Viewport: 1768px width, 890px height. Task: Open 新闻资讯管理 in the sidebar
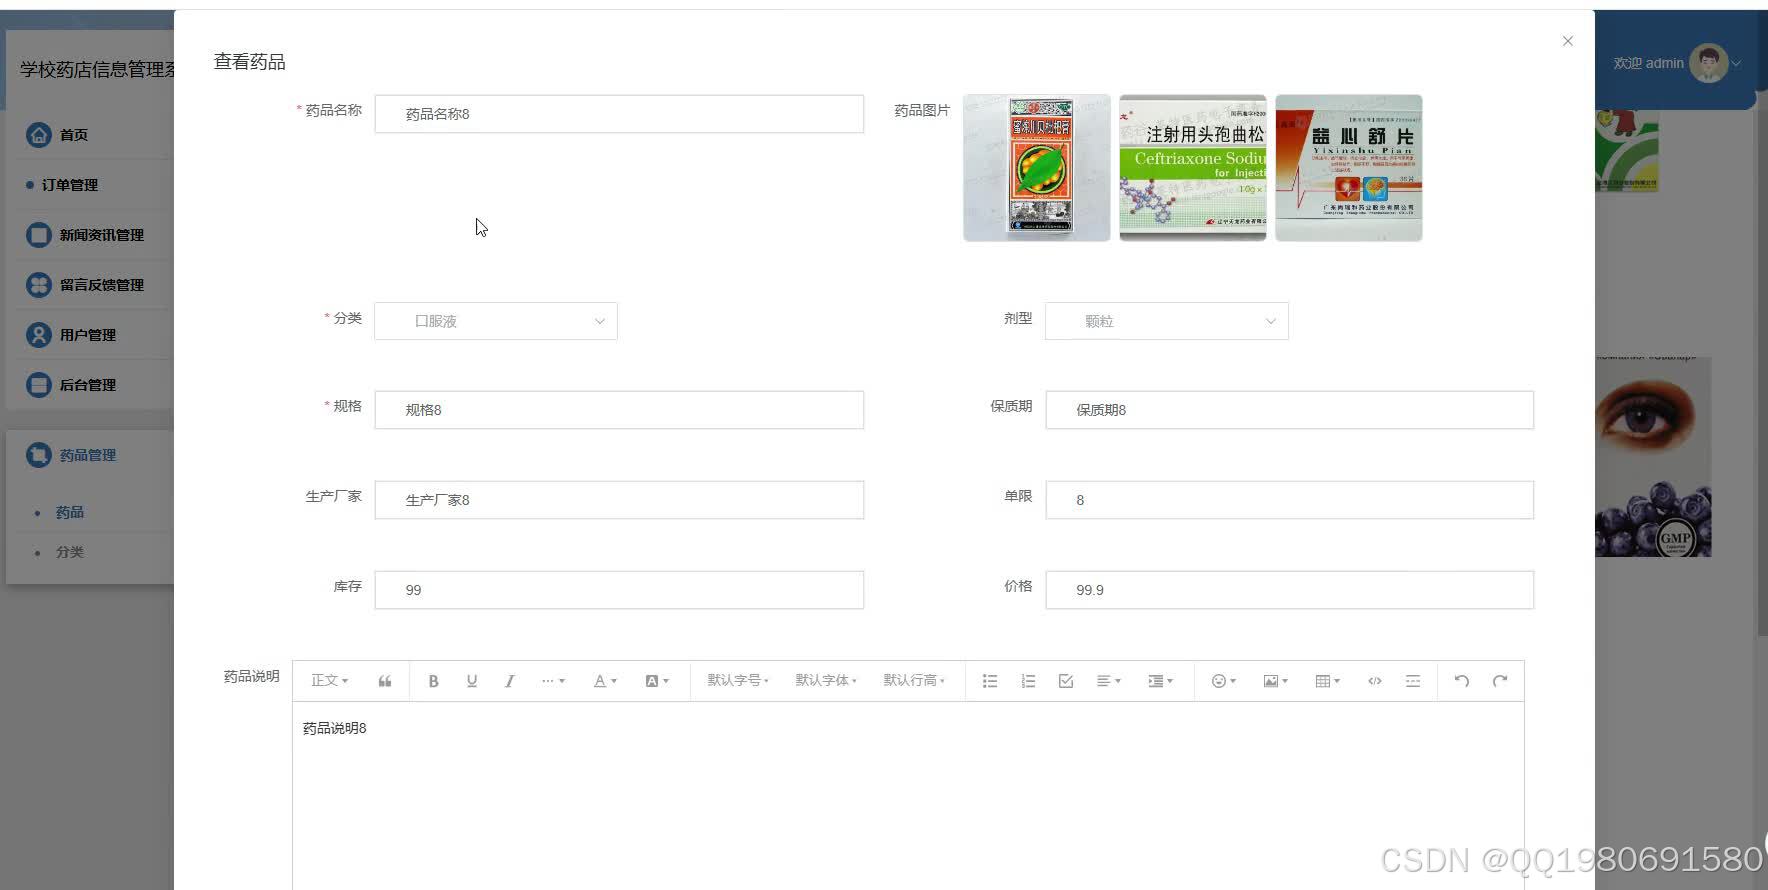pos(101,235)
